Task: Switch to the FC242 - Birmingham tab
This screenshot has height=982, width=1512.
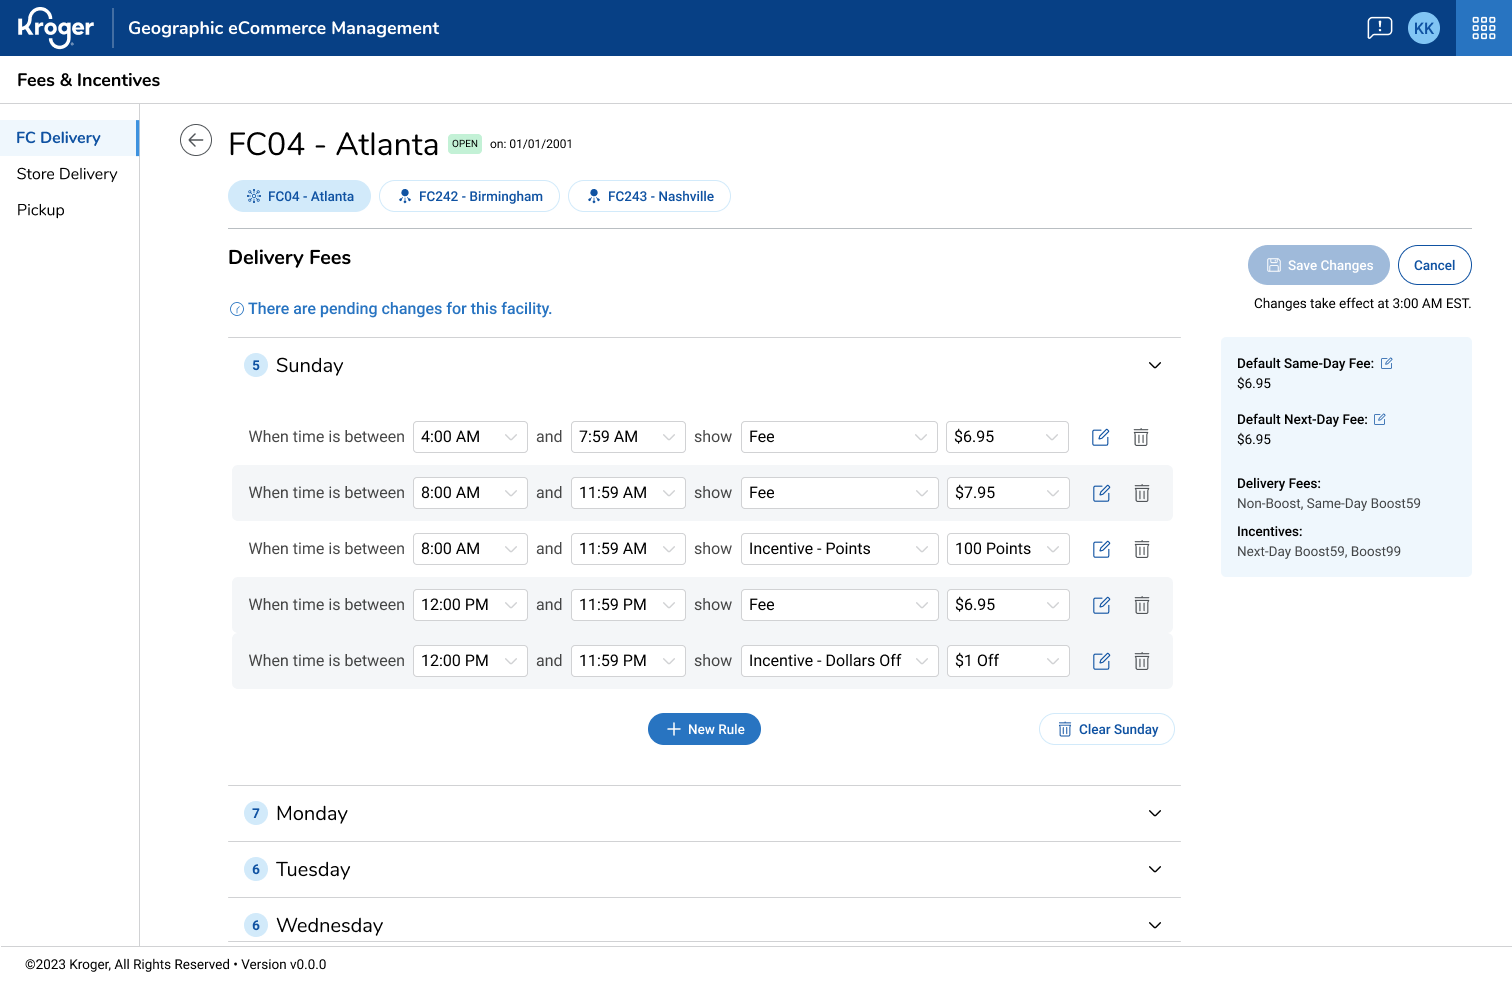Action: point(470,196)
